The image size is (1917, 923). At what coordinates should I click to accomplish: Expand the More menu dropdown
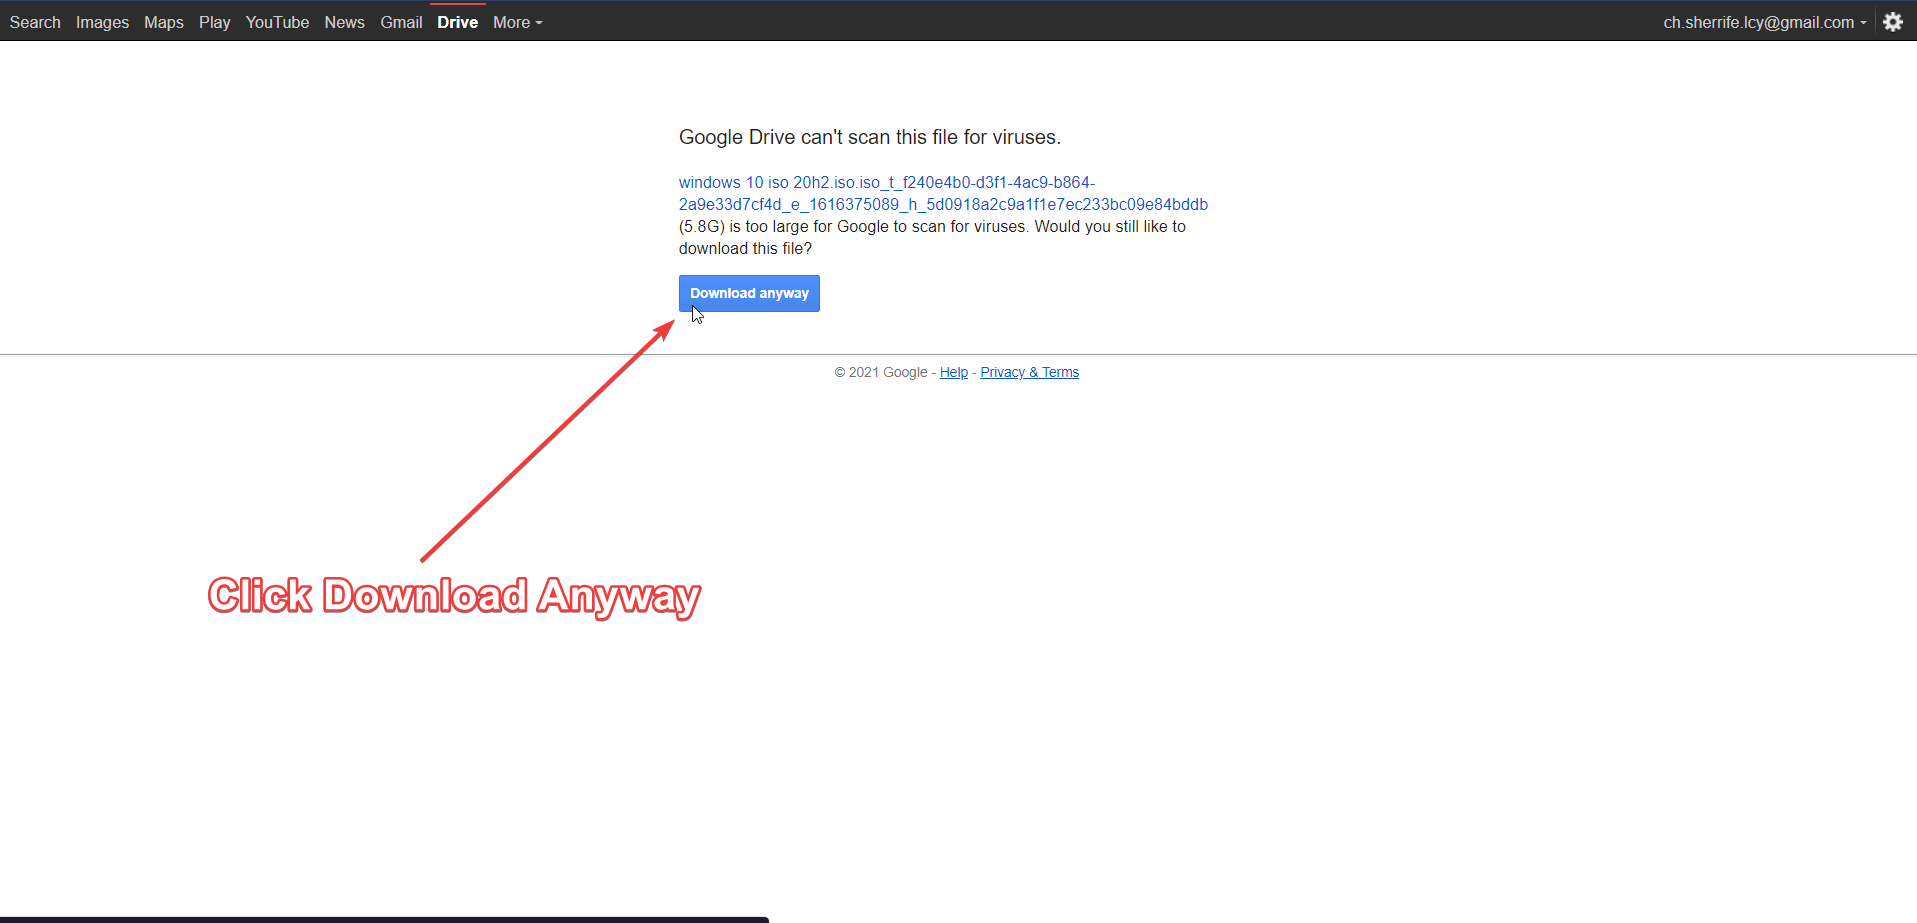pyautogui.click(x=517, y=22)
